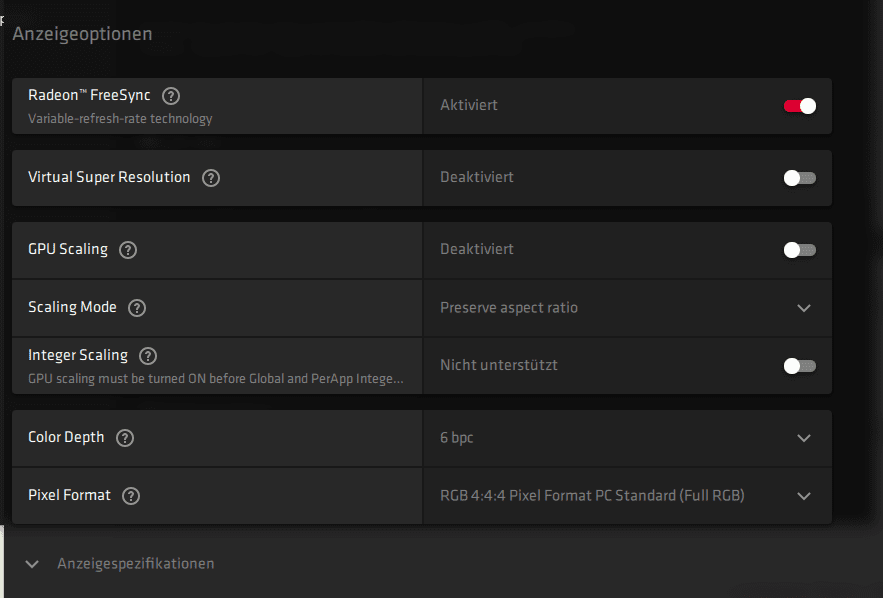Expand the Anzeigespezifikationen section
The width and height of the screenshot is (883, 598).
click(x=32, y=564)
